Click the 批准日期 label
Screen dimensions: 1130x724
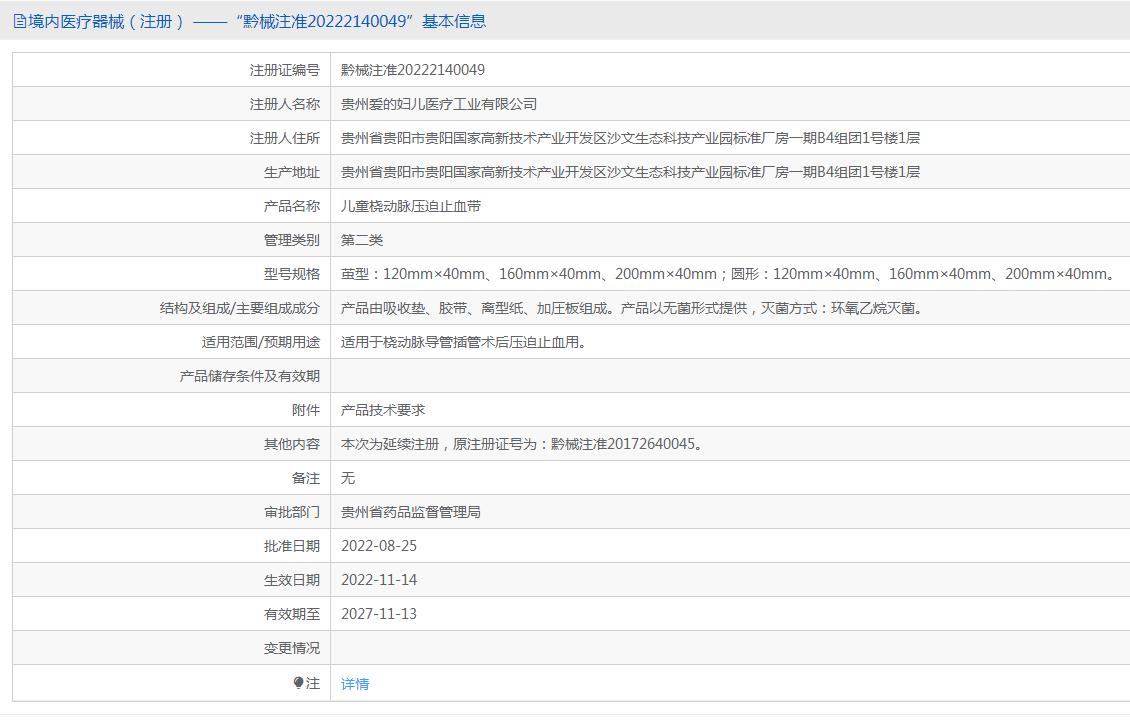(292, 546)
